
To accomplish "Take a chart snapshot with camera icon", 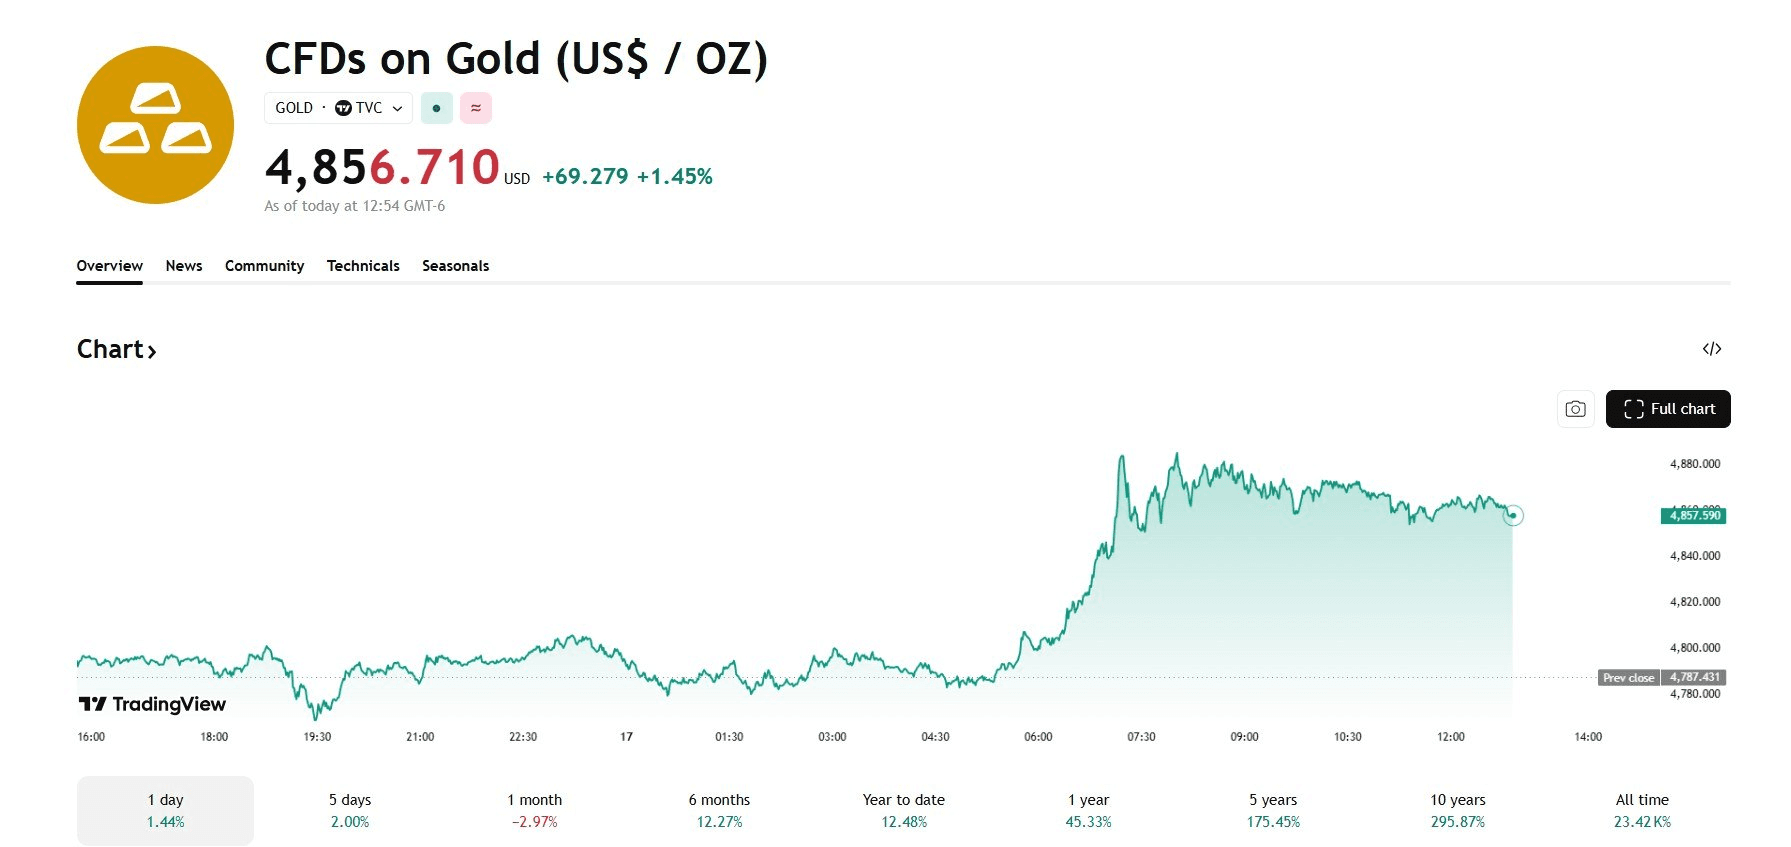I will [x=1575, y=409].
